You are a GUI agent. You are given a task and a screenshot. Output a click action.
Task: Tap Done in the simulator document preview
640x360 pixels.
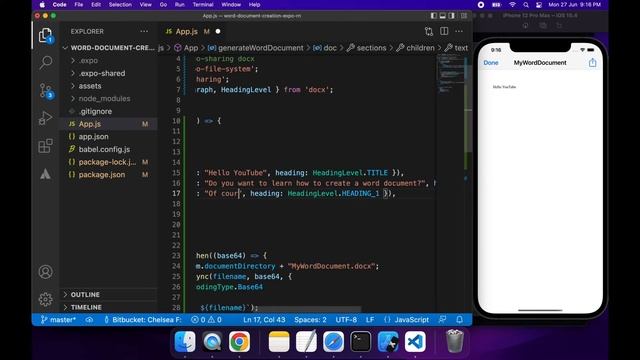(x=491, y=63)
